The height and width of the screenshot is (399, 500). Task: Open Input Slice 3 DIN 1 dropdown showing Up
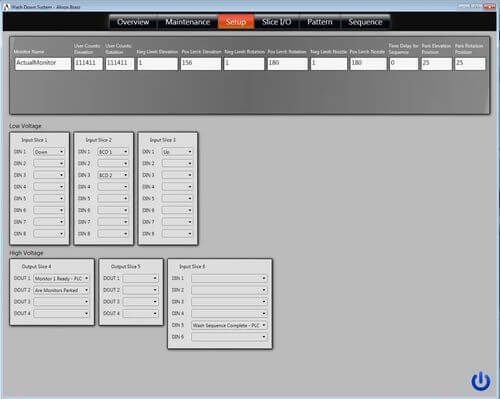177,152
